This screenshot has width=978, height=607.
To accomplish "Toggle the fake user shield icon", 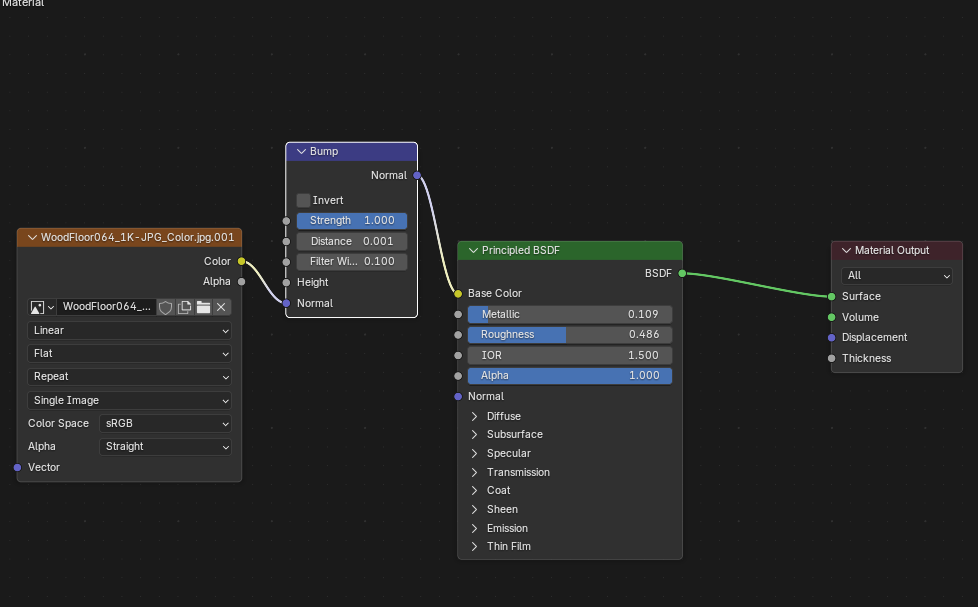I will point(165,307).
